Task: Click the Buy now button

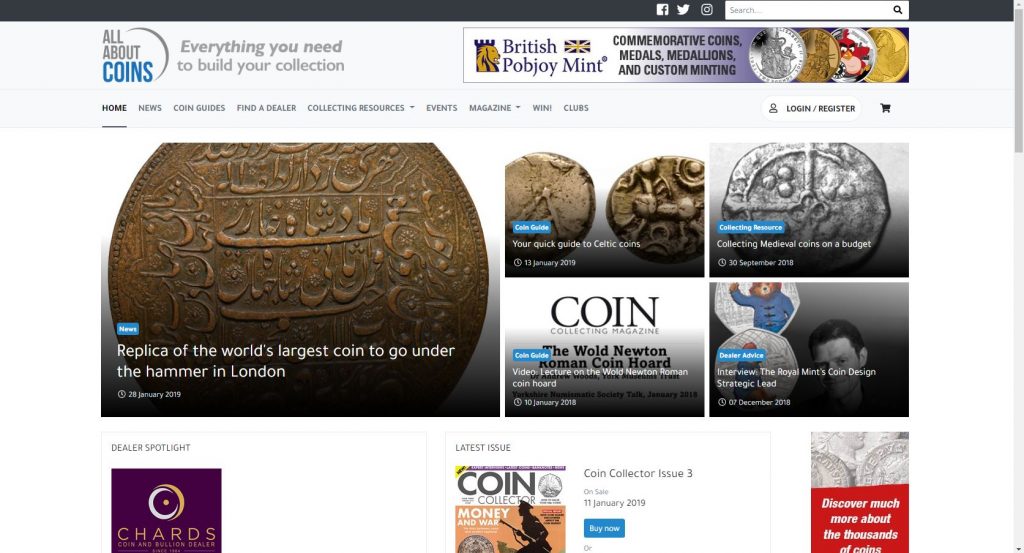Action: tap(604, 528)
